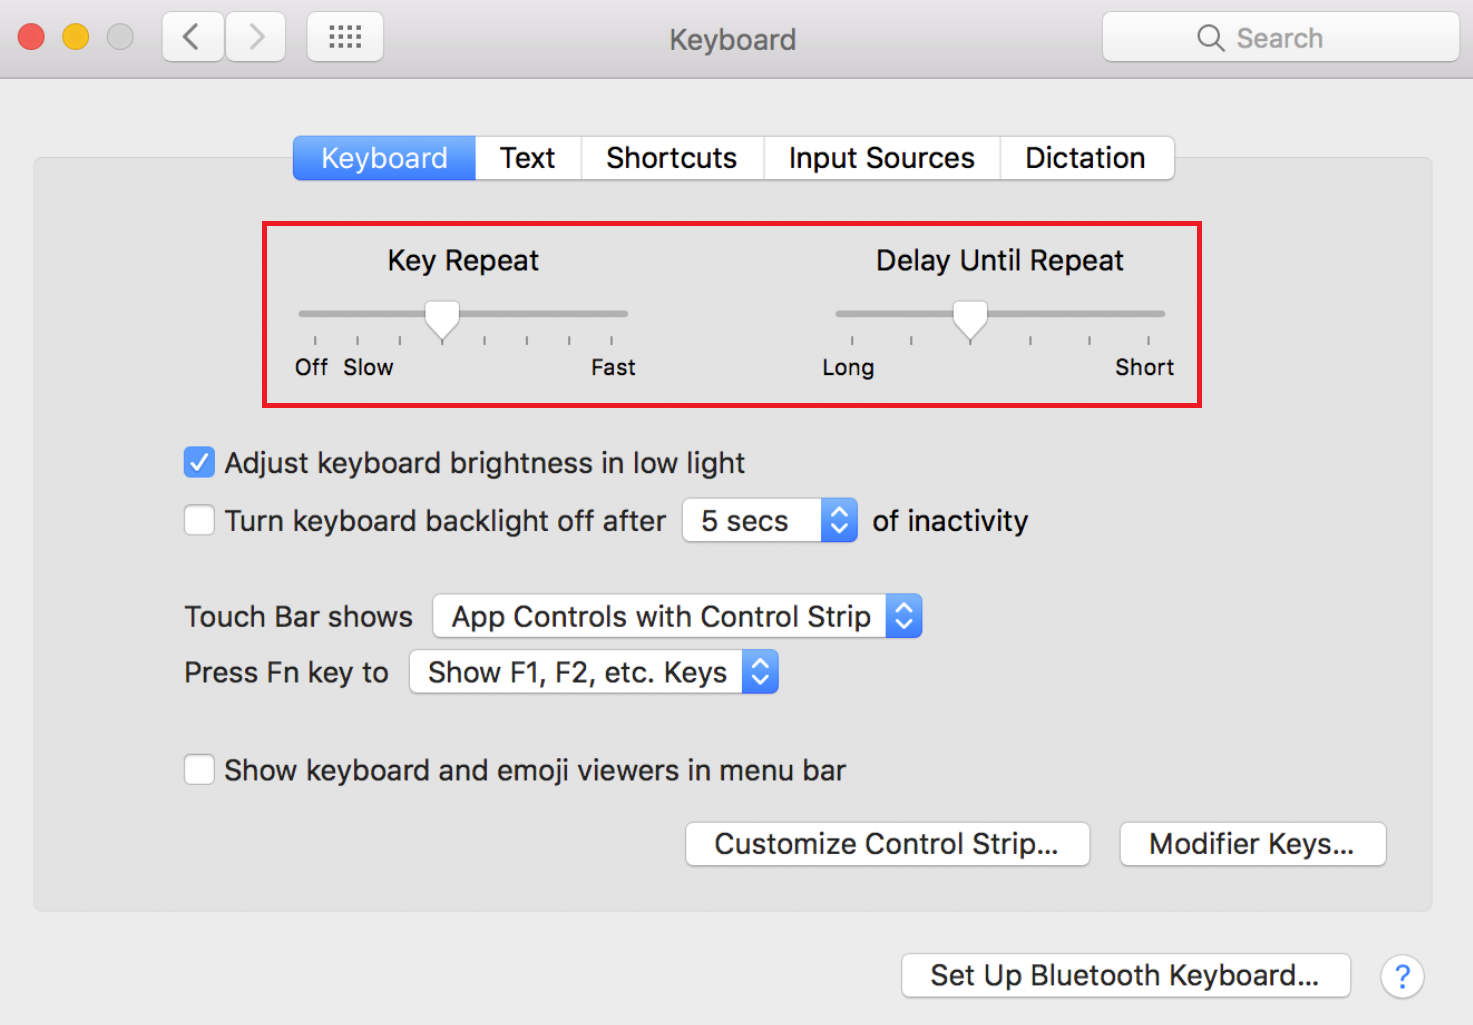Click inside the Search field
Viewport: 1473px width, 1025px height.
pyautogui.click(x=1290, y=37)
